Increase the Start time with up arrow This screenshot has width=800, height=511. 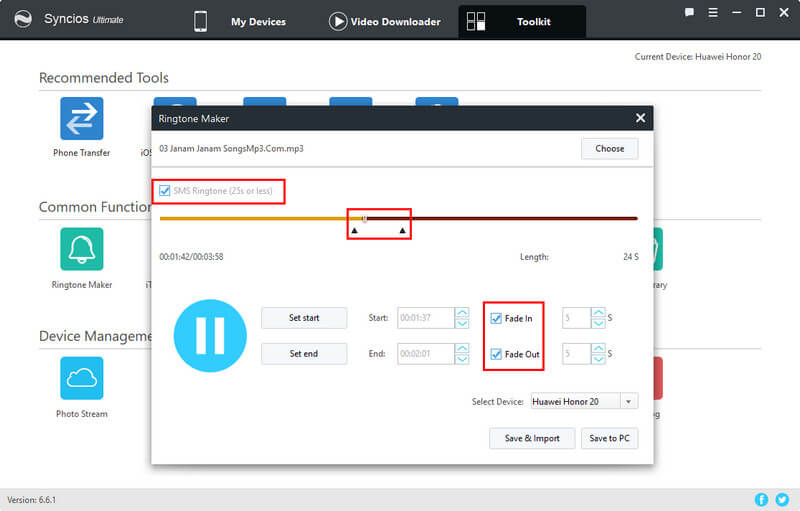tap(462, 313)
